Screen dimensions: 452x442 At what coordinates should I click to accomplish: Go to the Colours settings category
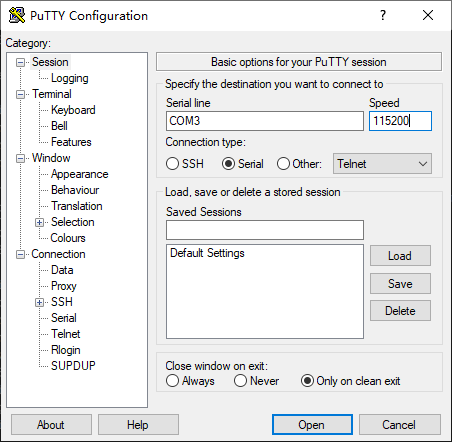click(68, 238)
